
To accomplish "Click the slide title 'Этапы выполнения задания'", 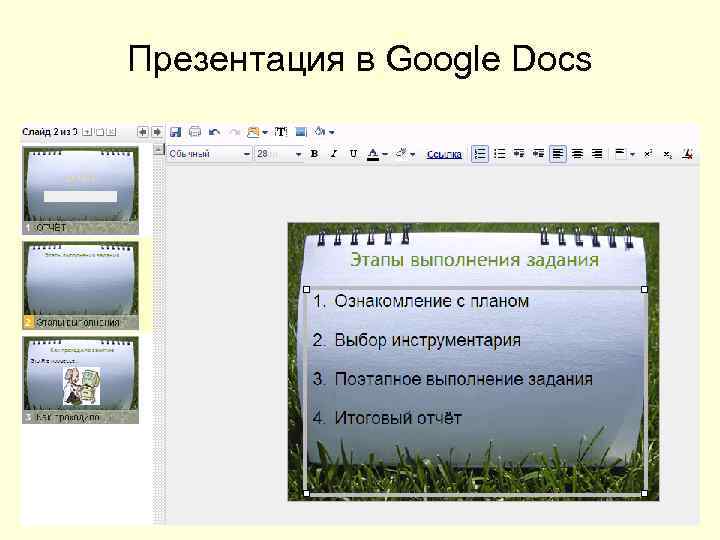I will 474,260.
